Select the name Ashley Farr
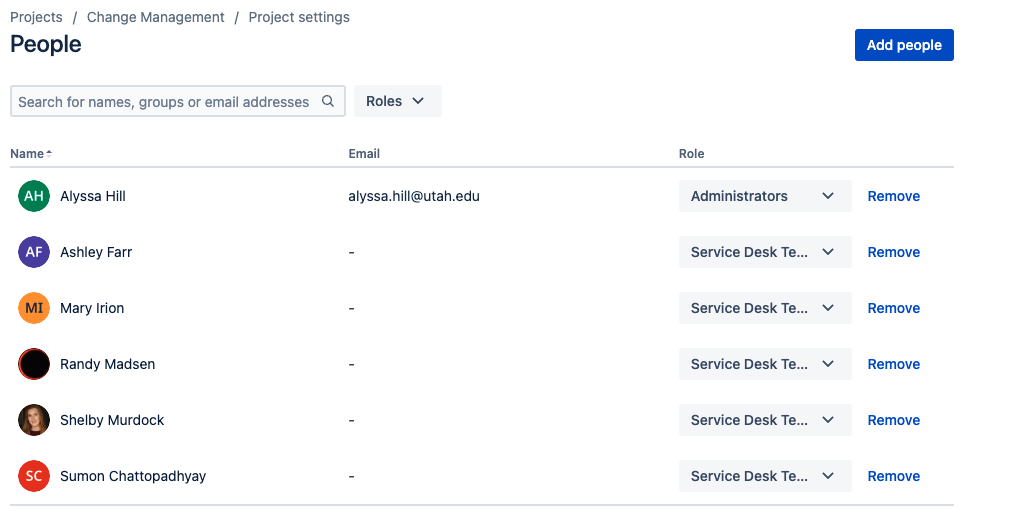The width and height of the screenshot is (1032, 513). [x=96, y=252]
